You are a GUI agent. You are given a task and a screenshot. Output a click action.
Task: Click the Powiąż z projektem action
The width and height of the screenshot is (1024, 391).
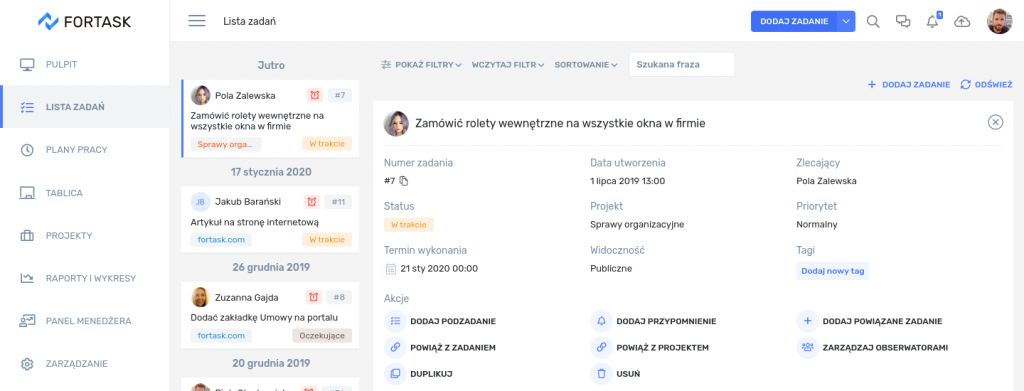pyautogui.click(x=650, y=347)
